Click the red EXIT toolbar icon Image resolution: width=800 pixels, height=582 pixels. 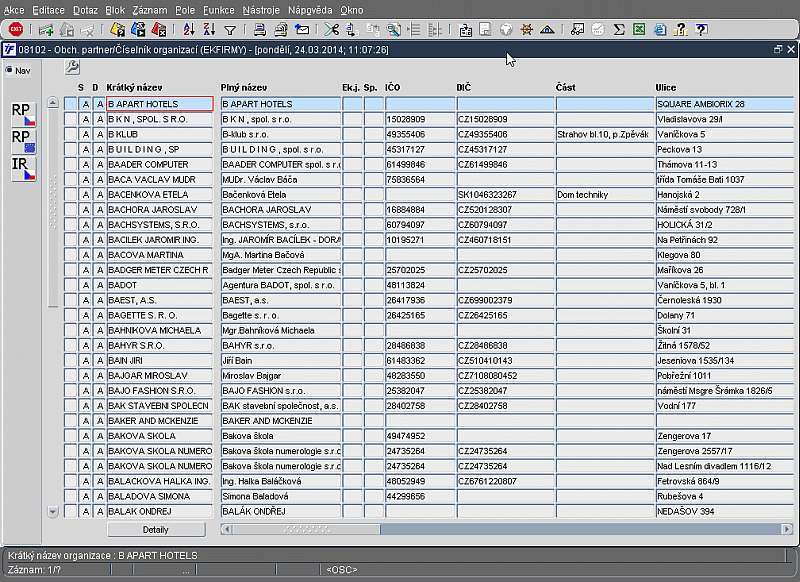pos(16,30)
